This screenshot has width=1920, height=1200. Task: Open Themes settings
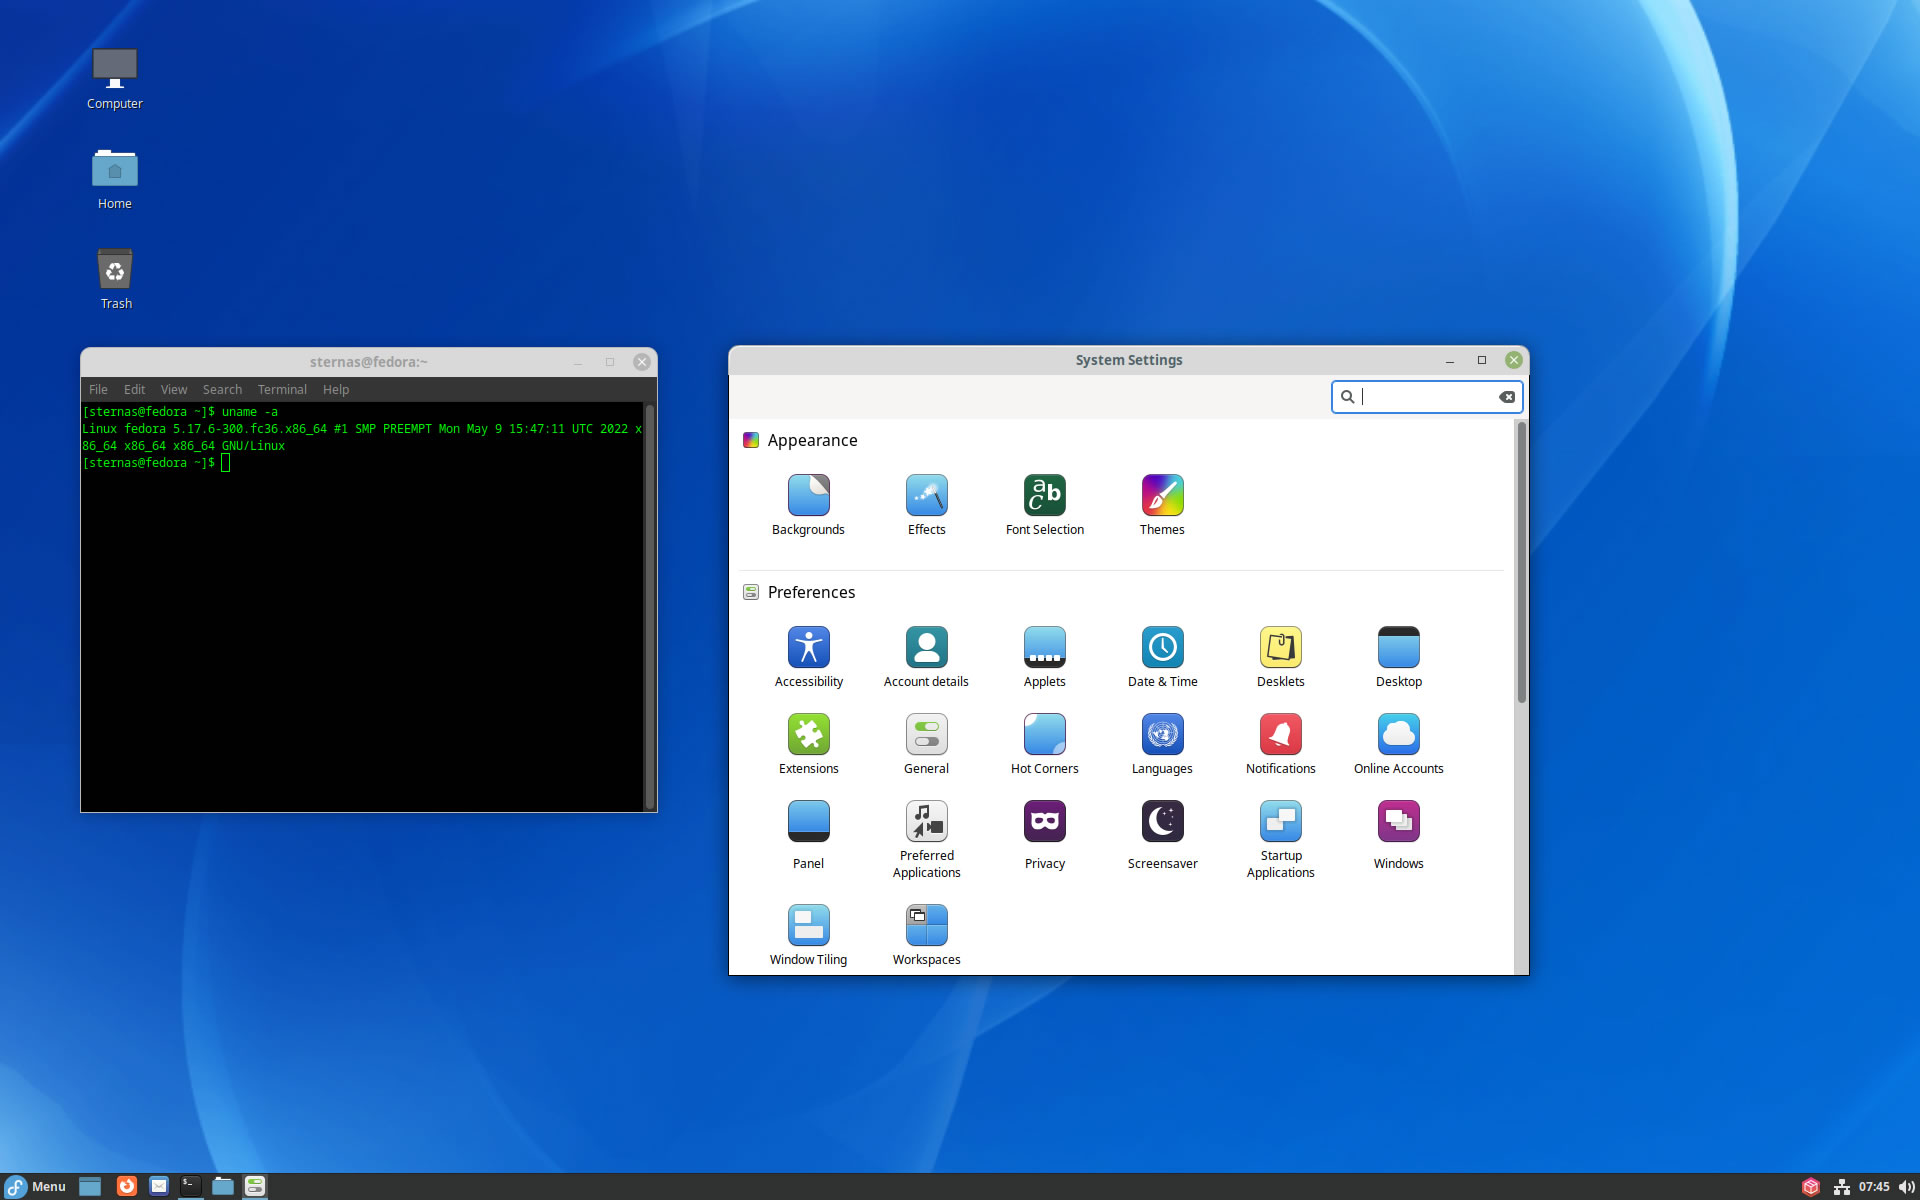pos(1162,505)
